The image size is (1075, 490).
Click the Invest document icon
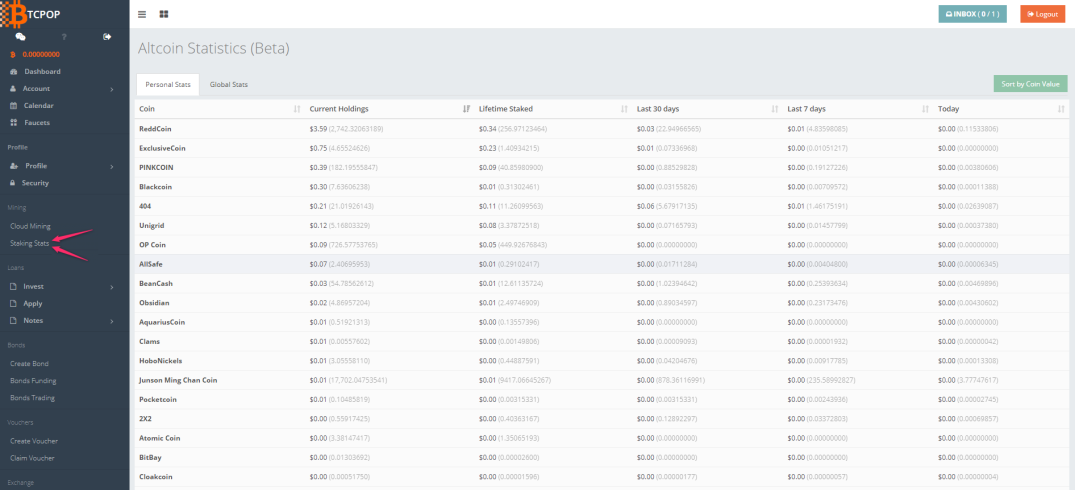coord(13,286)
